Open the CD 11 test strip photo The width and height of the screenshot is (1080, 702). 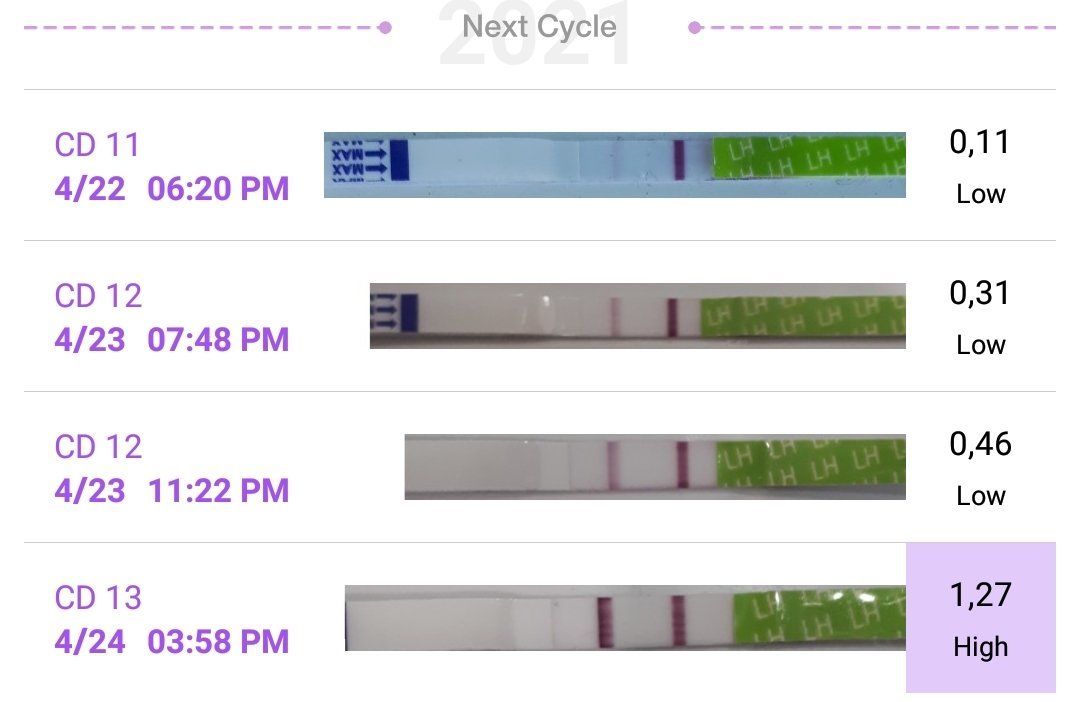(x=615, y=164)
